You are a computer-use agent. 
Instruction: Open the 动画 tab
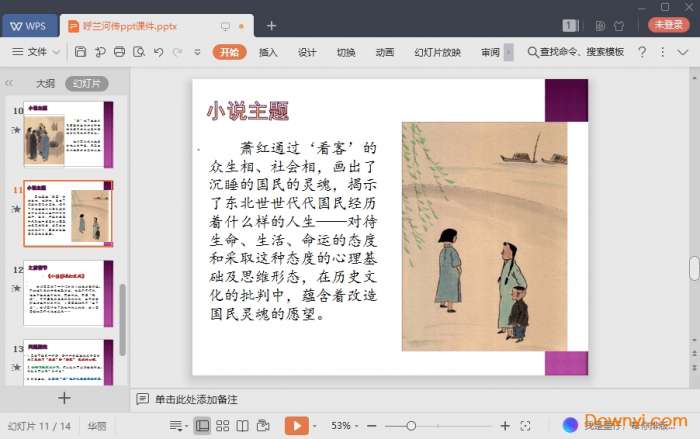(384, 52)
